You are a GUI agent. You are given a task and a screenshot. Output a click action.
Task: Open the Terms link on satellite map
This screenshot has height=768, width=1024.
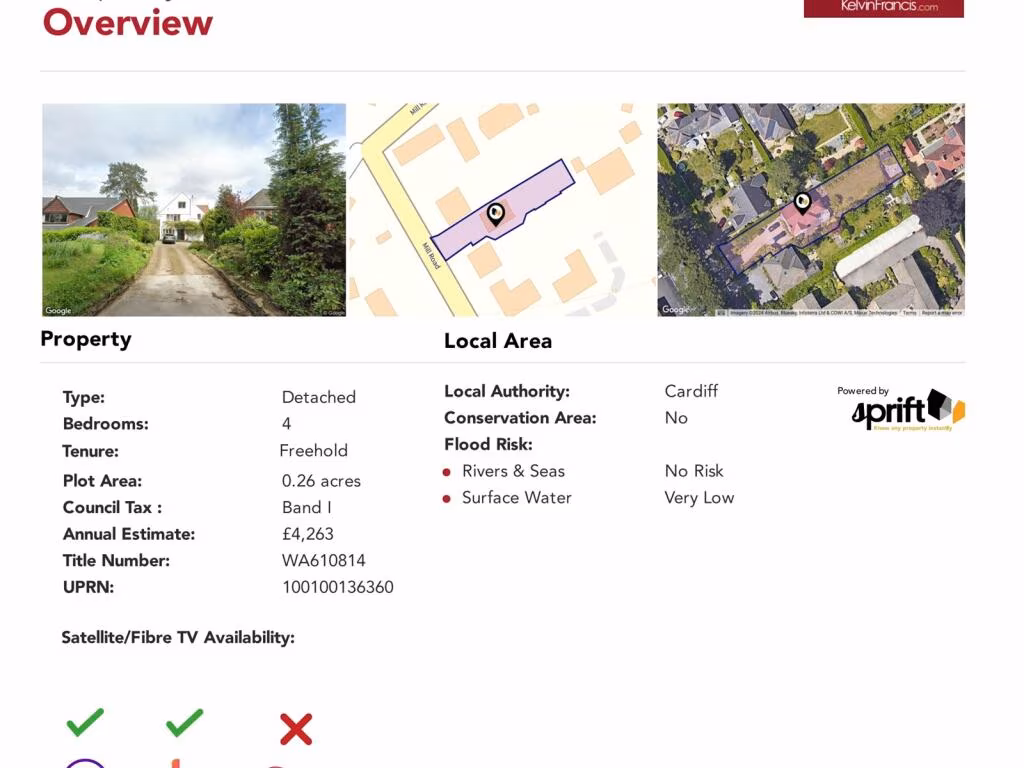click(x=909, y=313)
